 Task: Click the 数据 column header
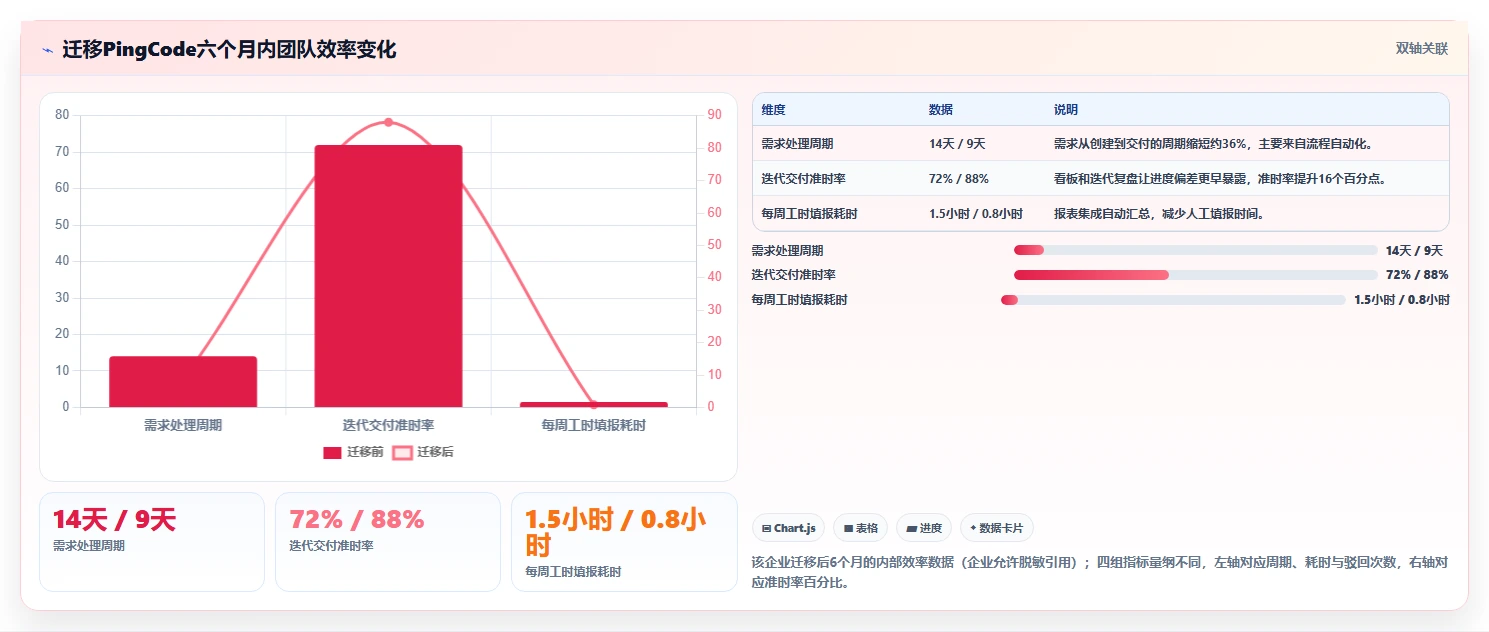point(941,110)
